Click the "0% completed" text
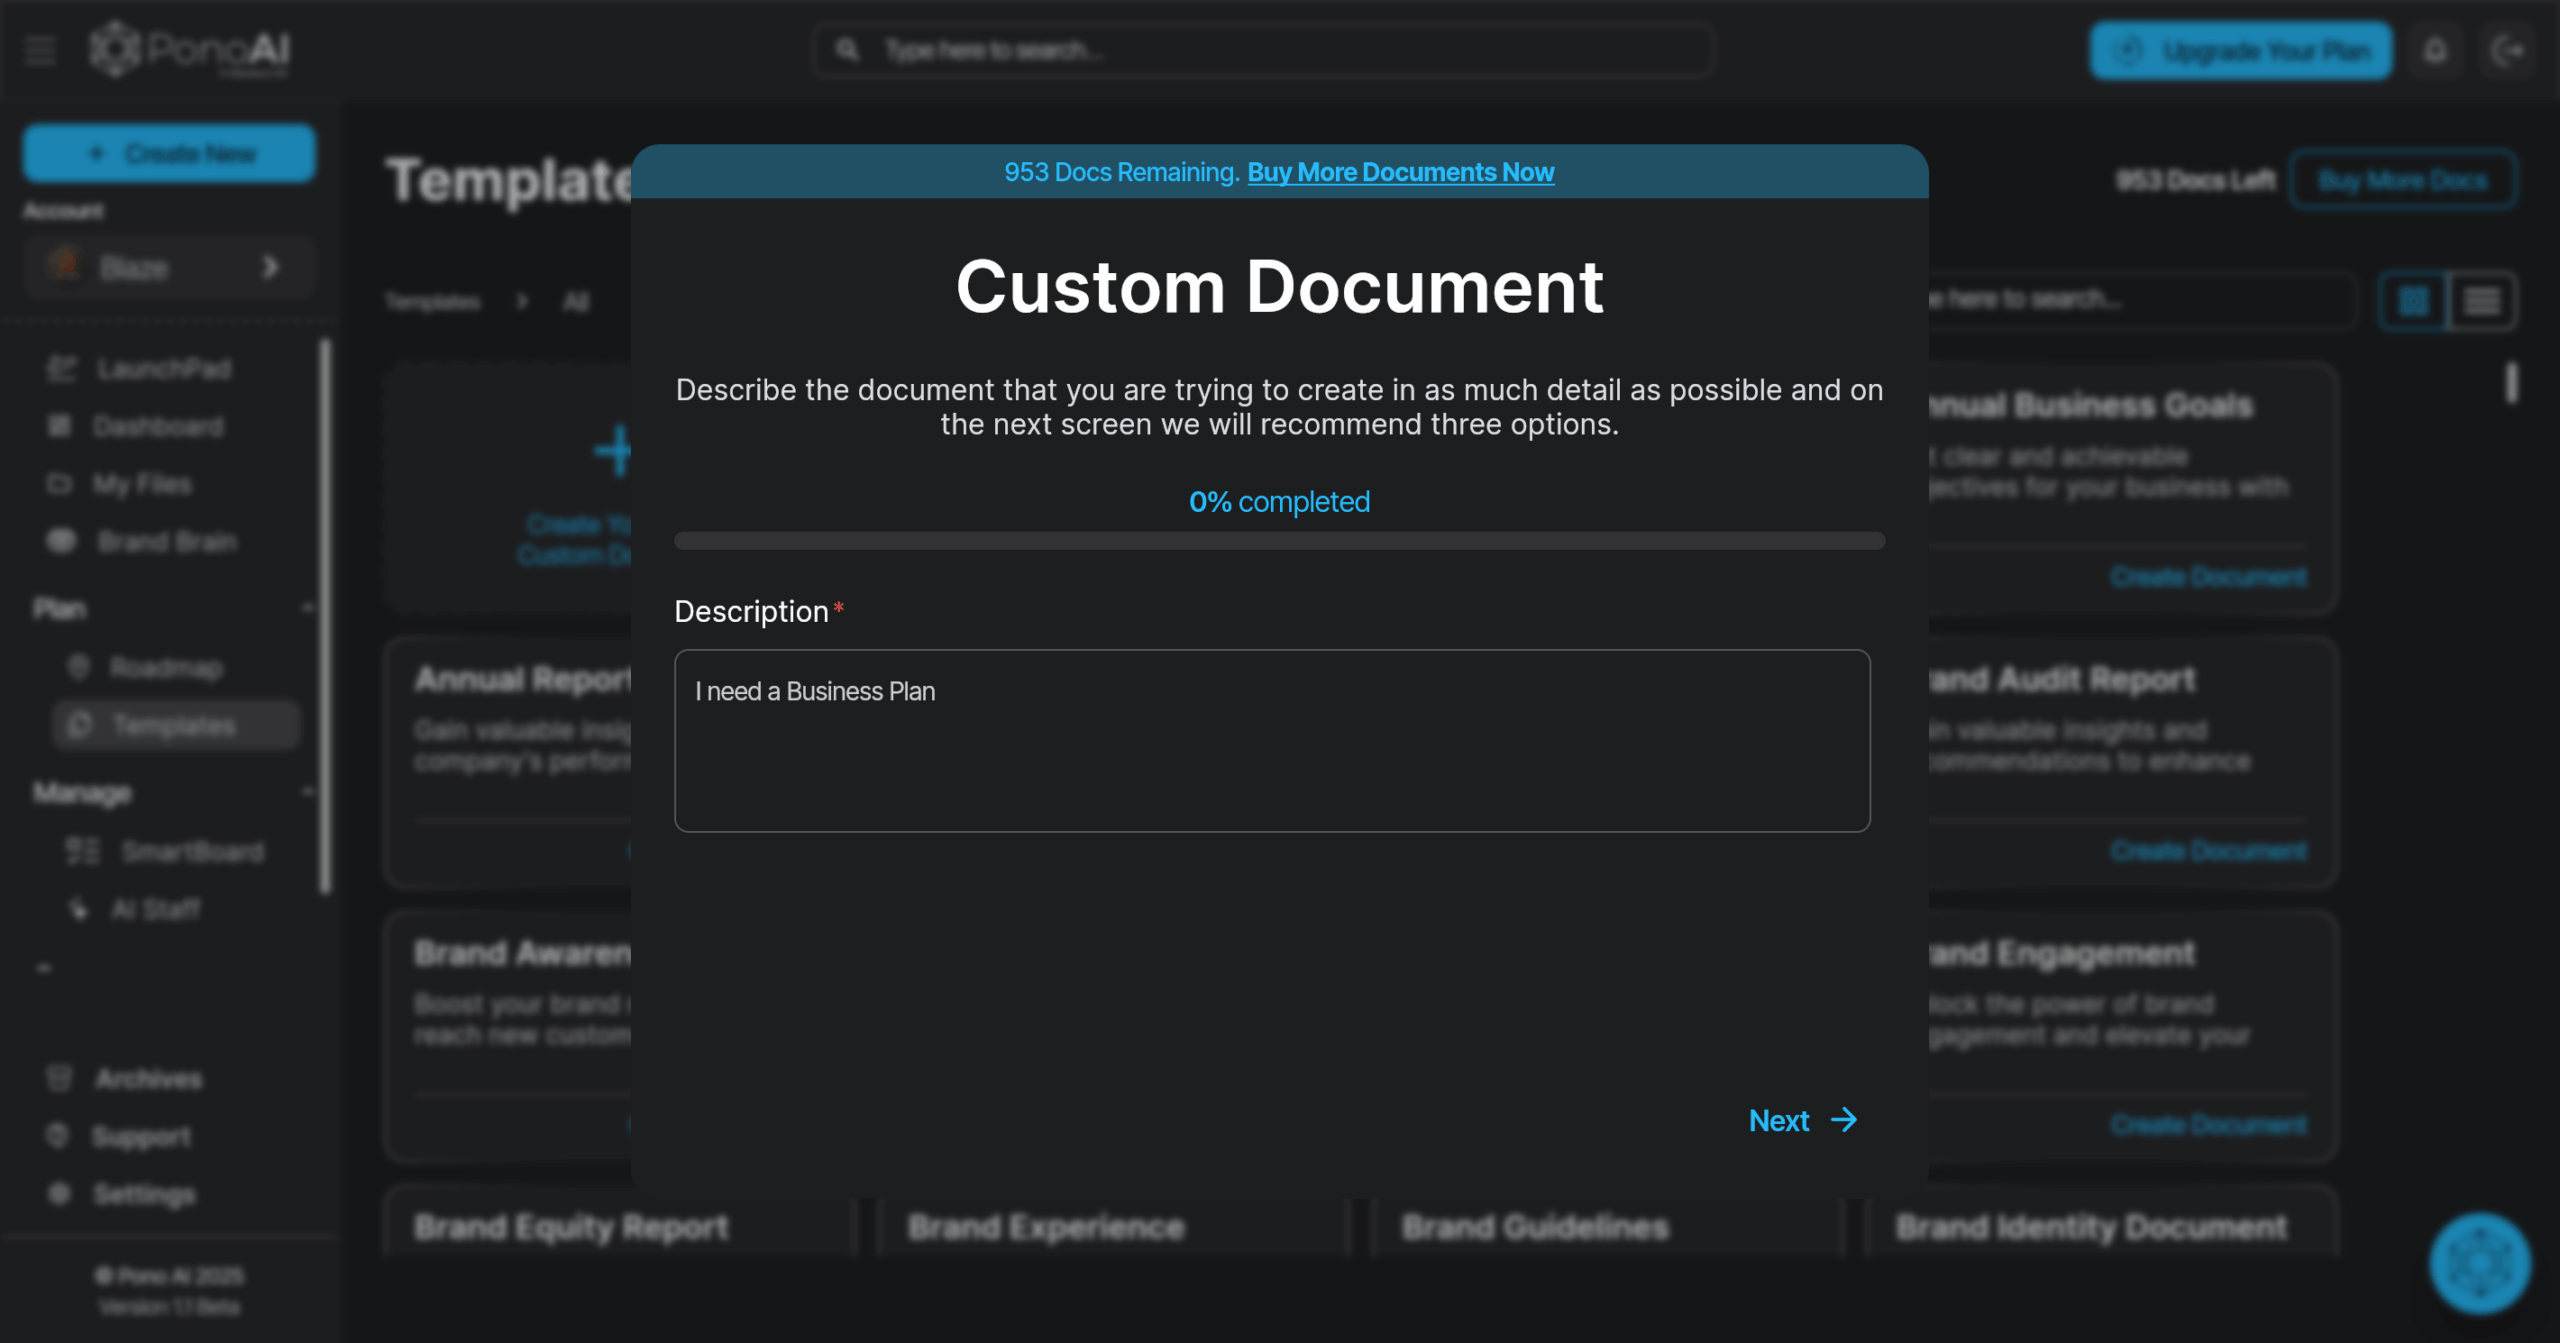The width and height of the screenshot is (2560, 1343). tap(1279, 501)
